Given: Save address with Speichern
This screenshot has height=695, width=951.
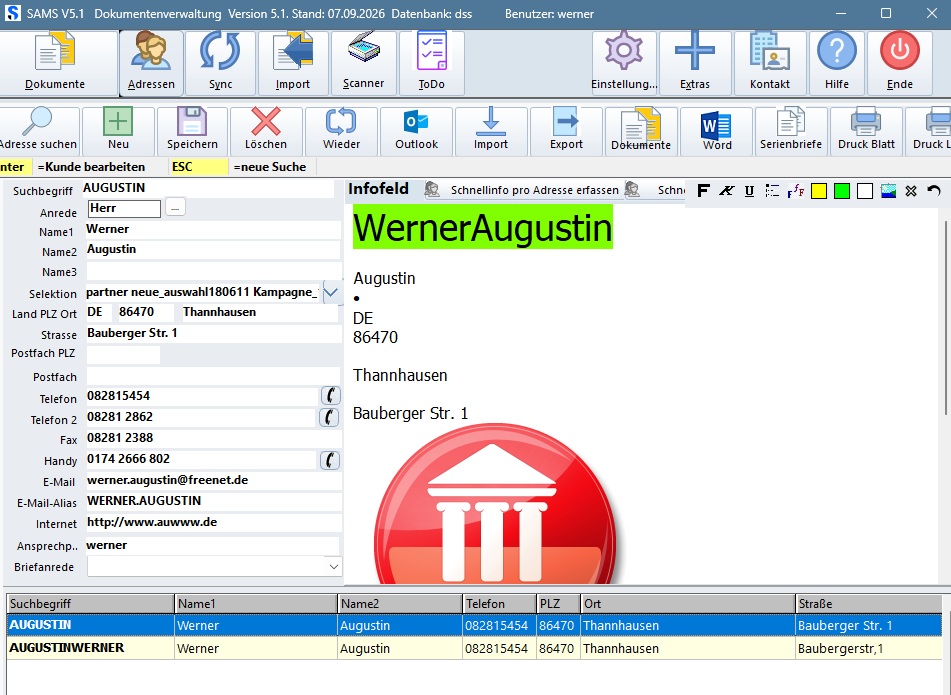Looking at the screenshot, I should (192, 130).
